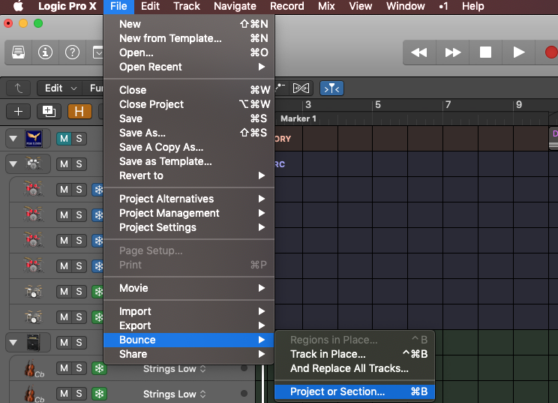Expand the Share submenu
Viewport: 558px width, 403px height.
click(x=189, y=354)
